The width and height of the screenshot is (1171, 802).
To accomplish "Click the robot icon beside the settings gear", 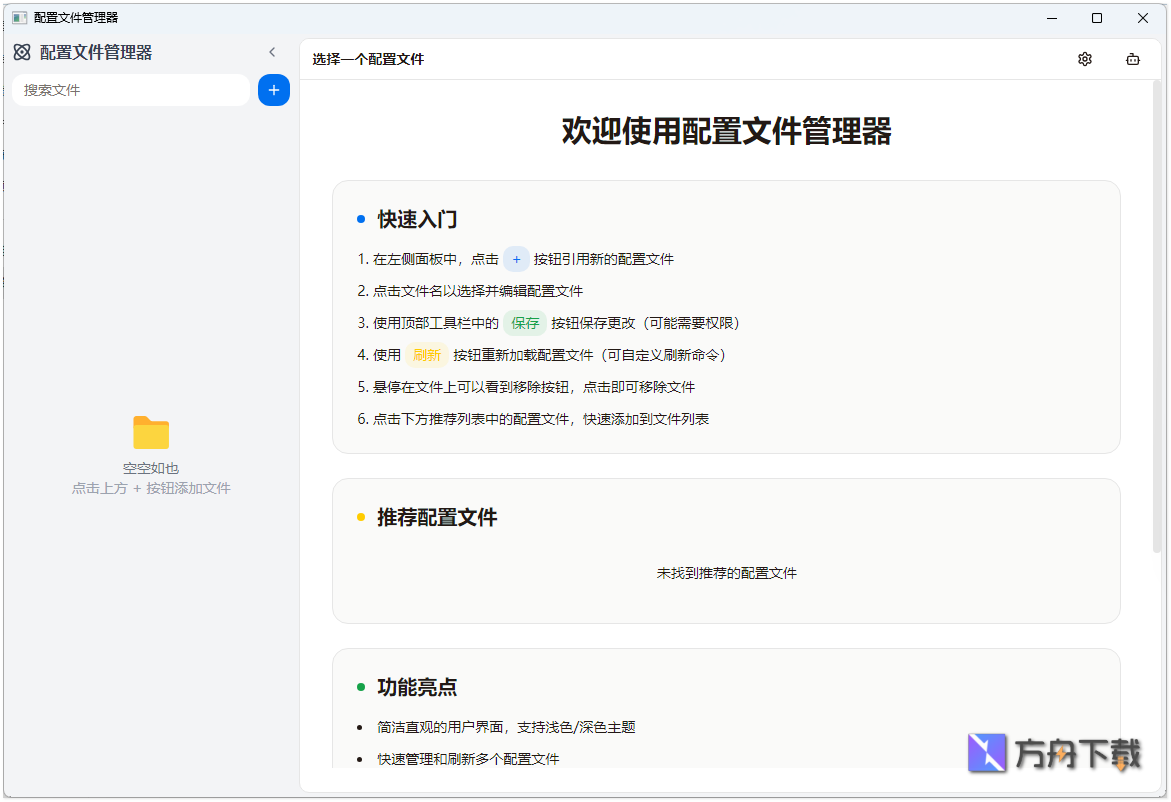I will 1133,59.
